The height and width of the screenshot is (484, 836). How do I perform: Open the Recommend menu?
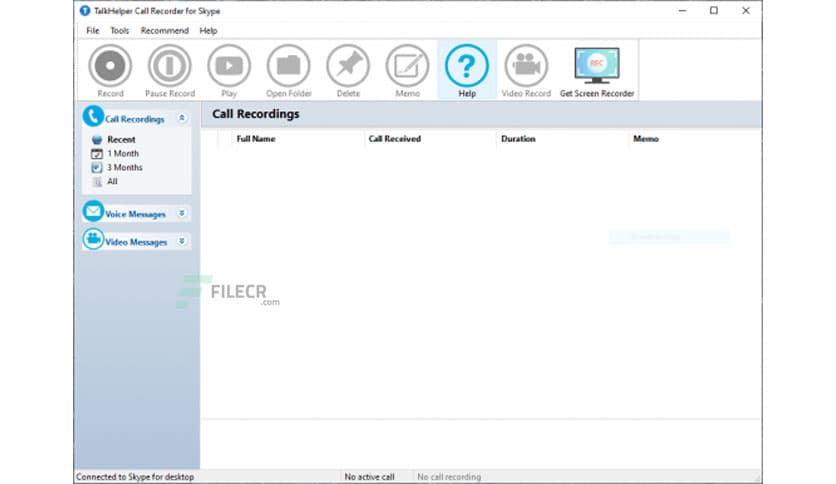click(164, 30)
